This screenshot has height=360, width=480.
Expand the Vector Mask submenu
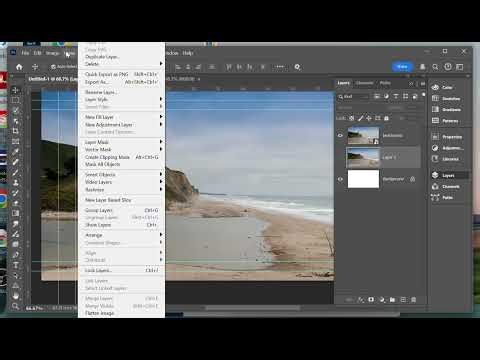pyautogui.click(x=121, y=149)
